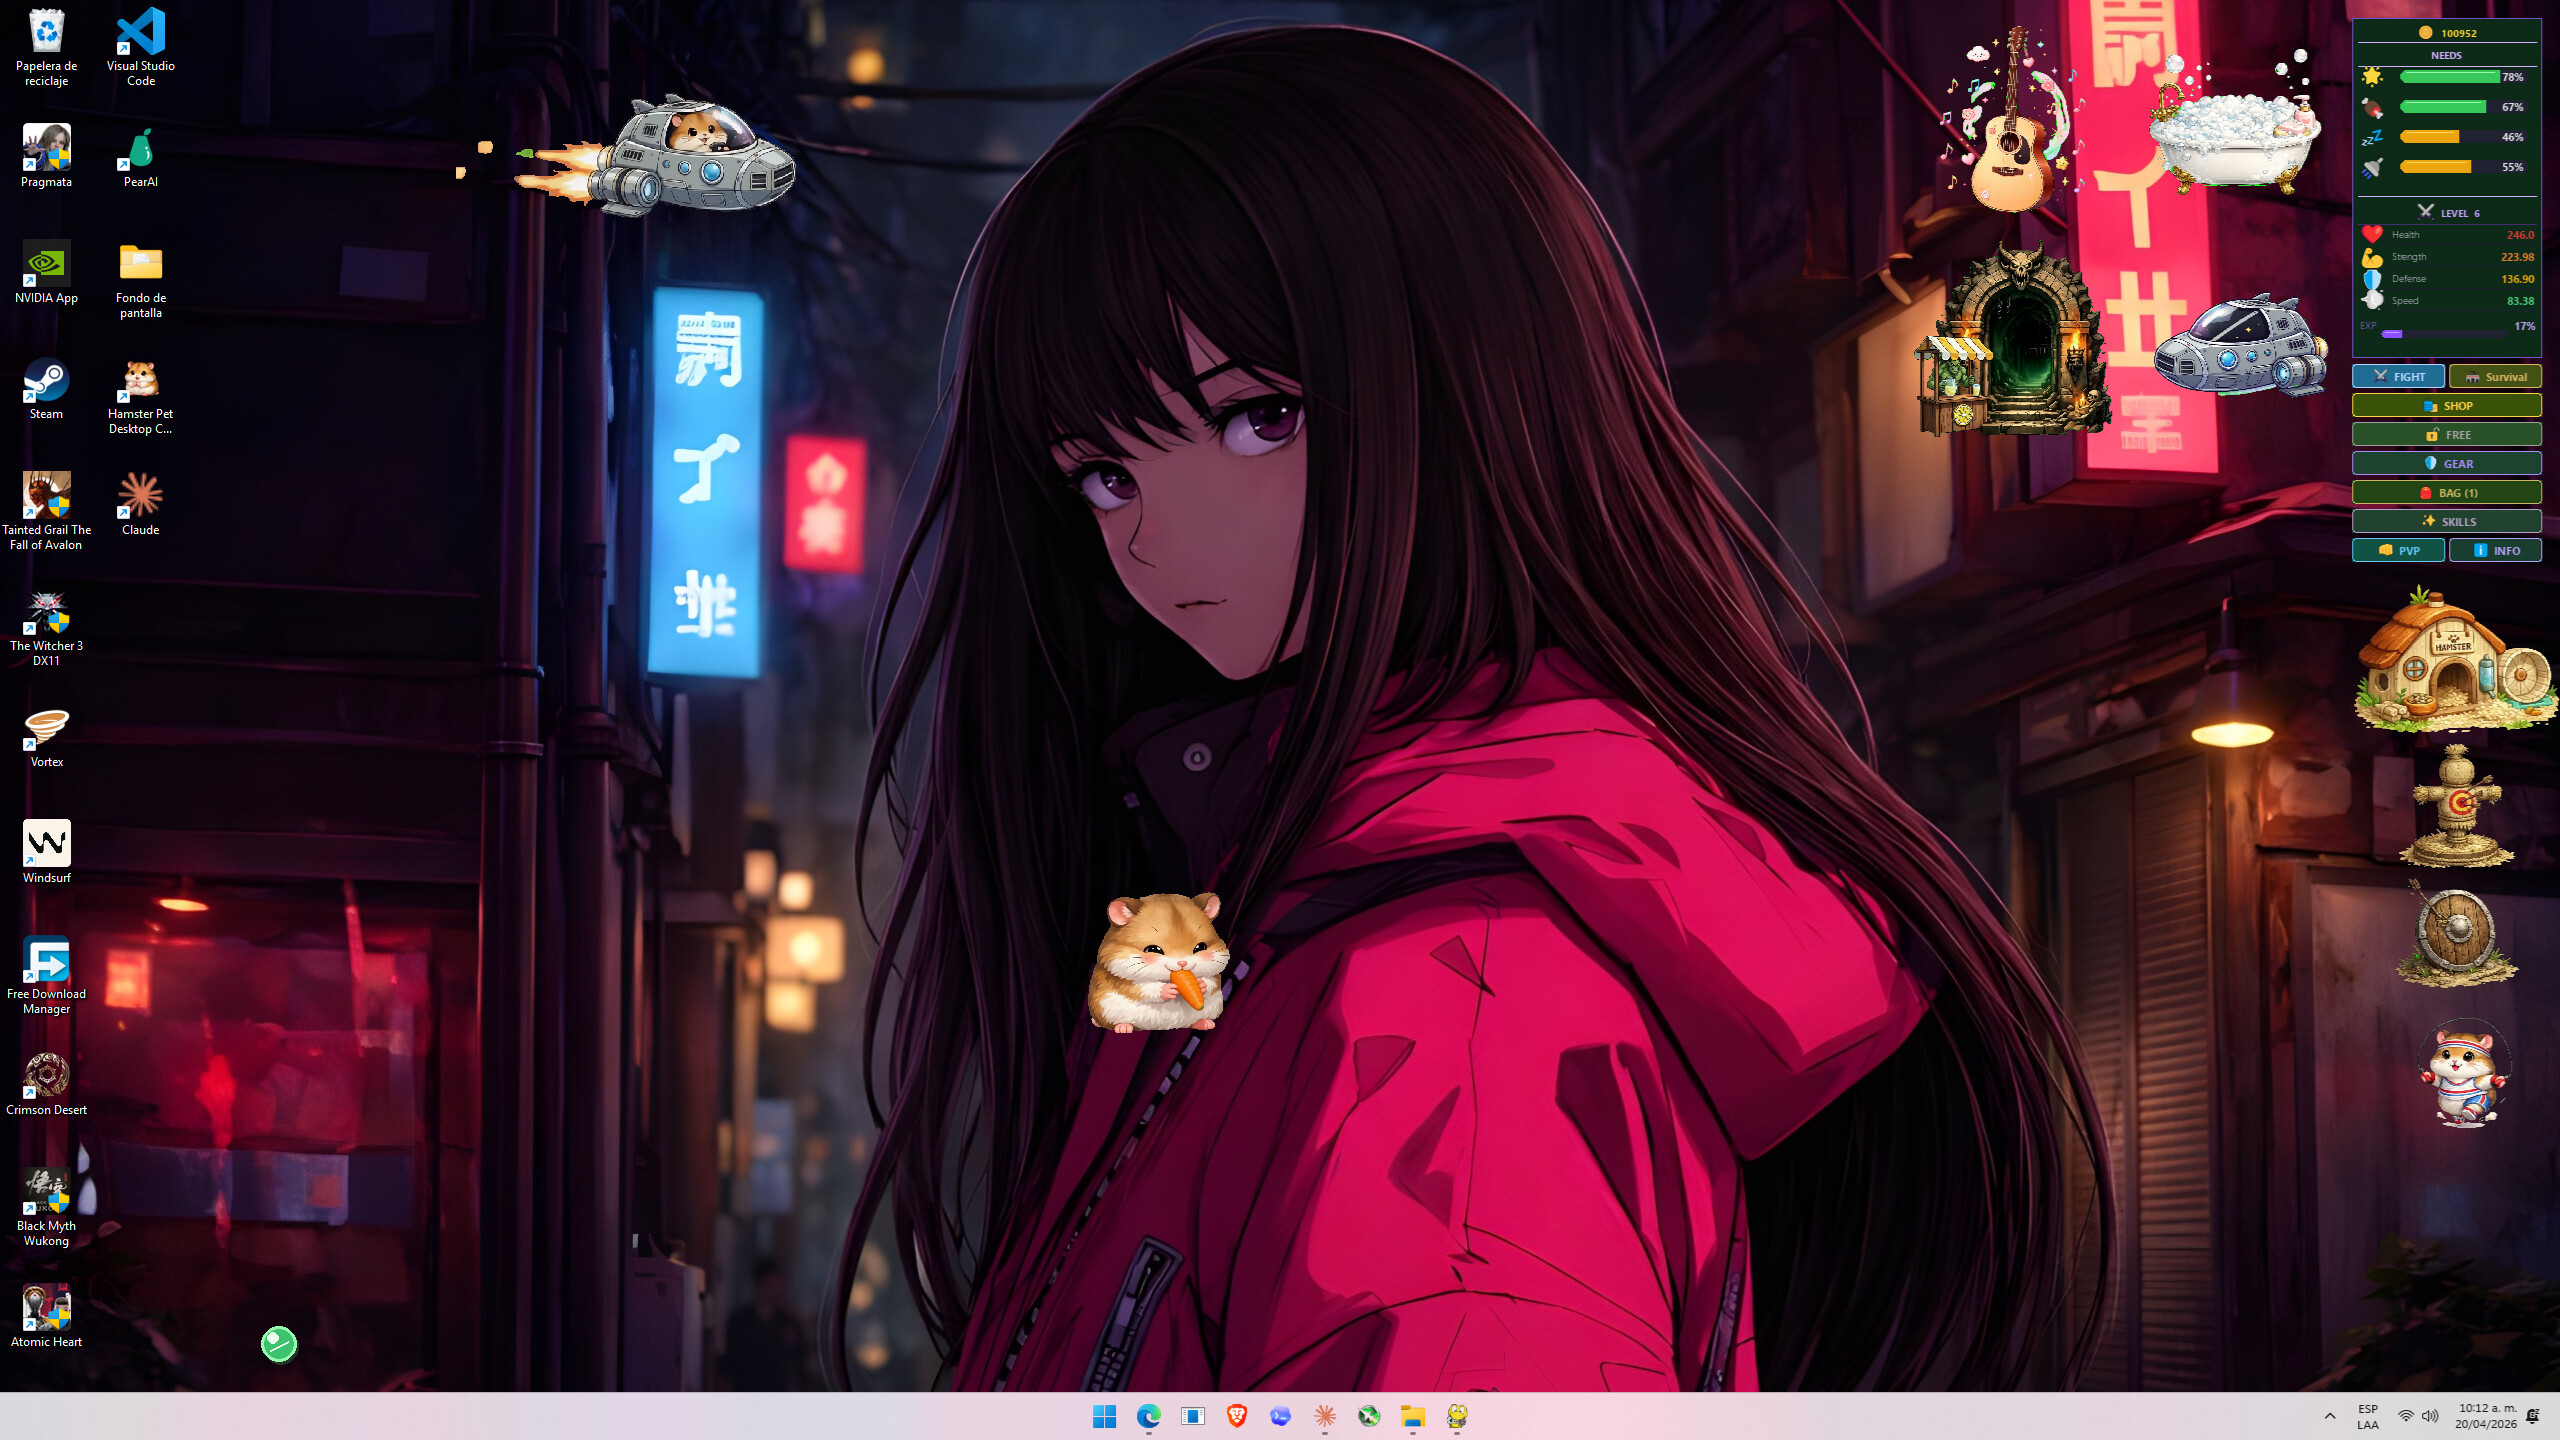Select the Pragmata shortcut
This screenshot has height=1440, width=2560.
(x=46, y=155)
